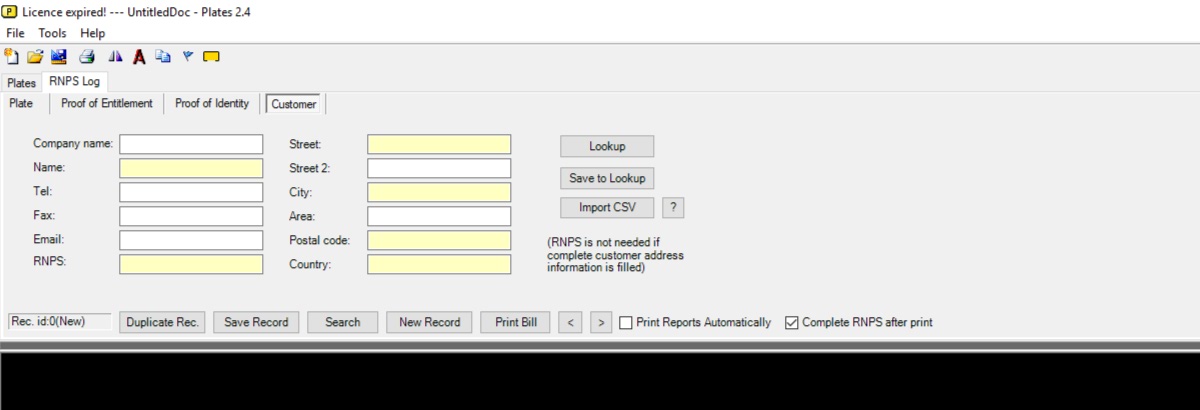Focus the Company name input field

coord(191,144)
